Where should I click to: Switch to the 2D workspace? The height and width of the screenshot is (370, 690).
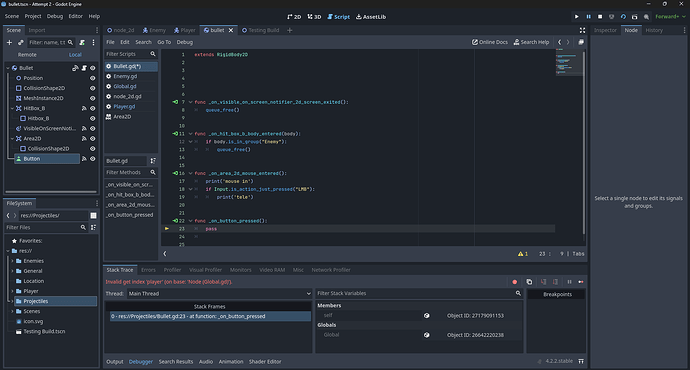pyautogui.click(x=294, y=17)
